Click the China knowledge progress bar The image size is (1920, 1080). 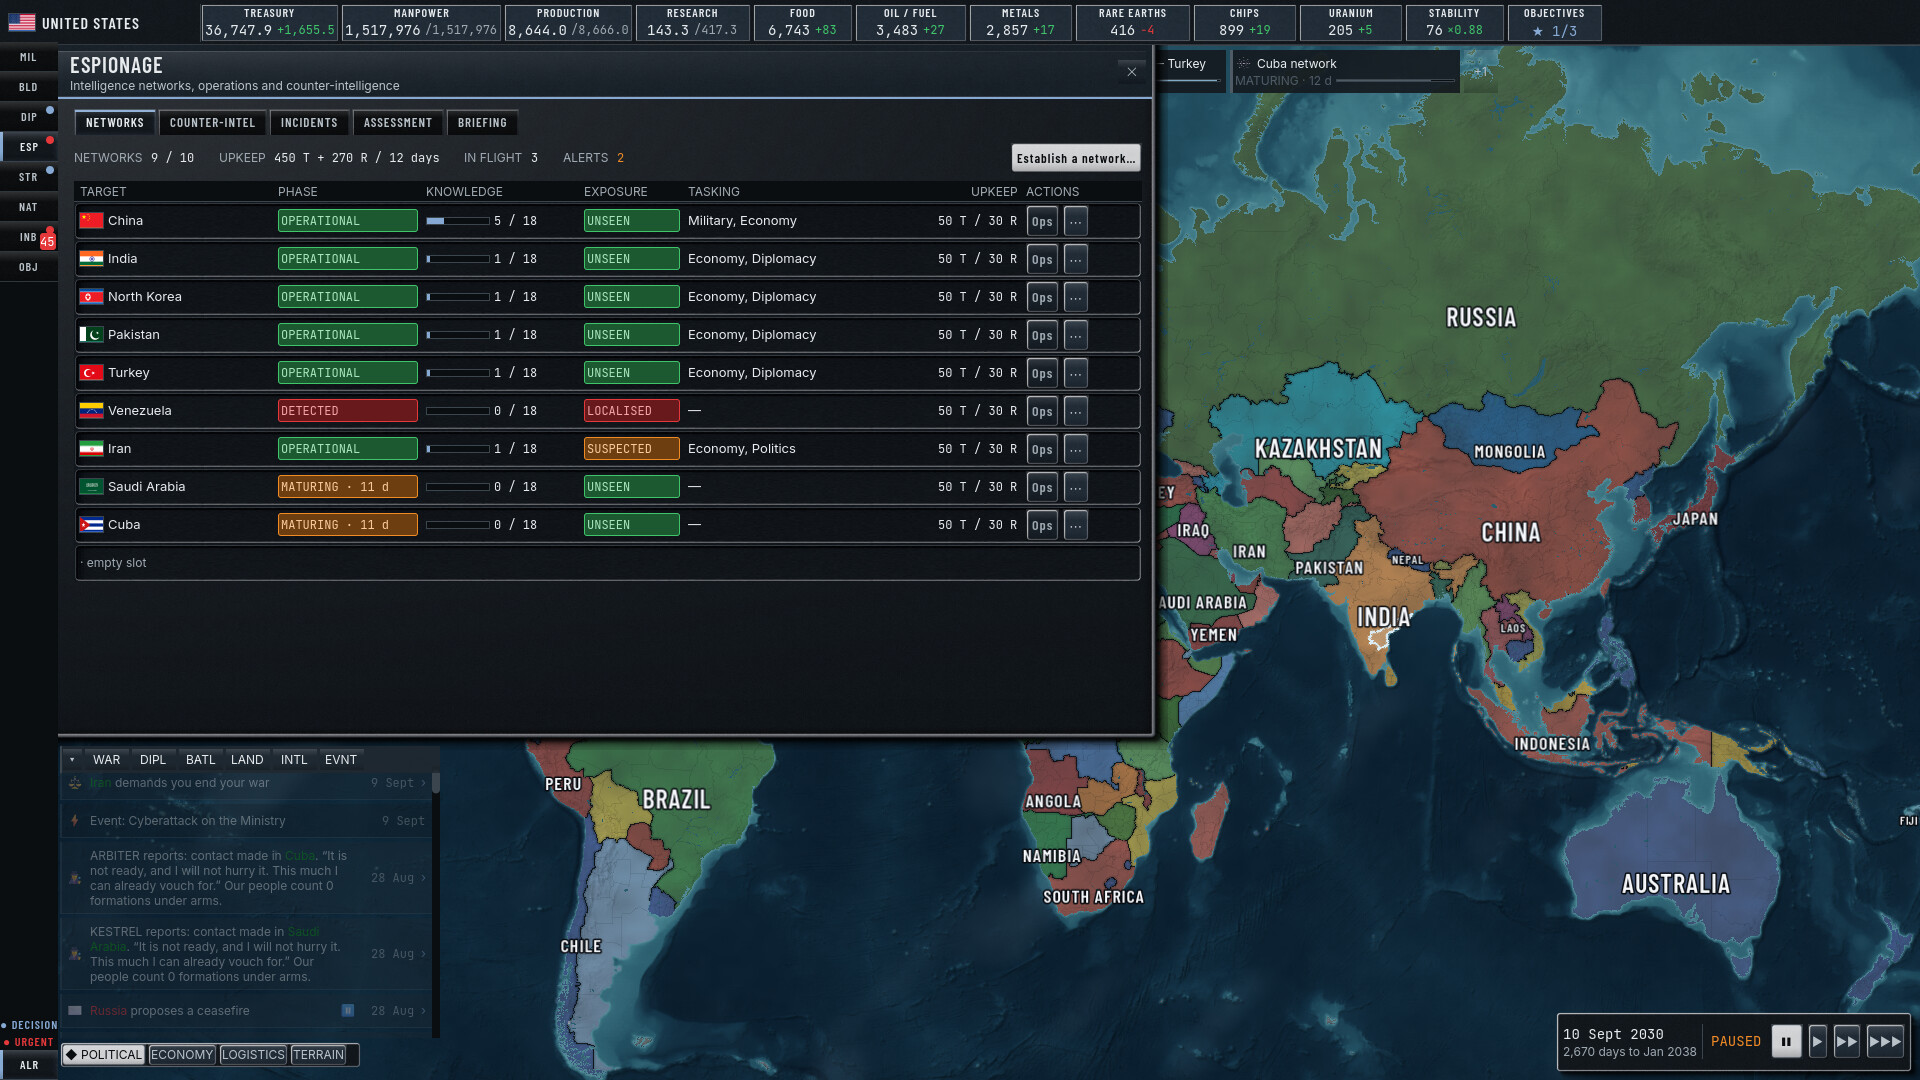(457, 221)
